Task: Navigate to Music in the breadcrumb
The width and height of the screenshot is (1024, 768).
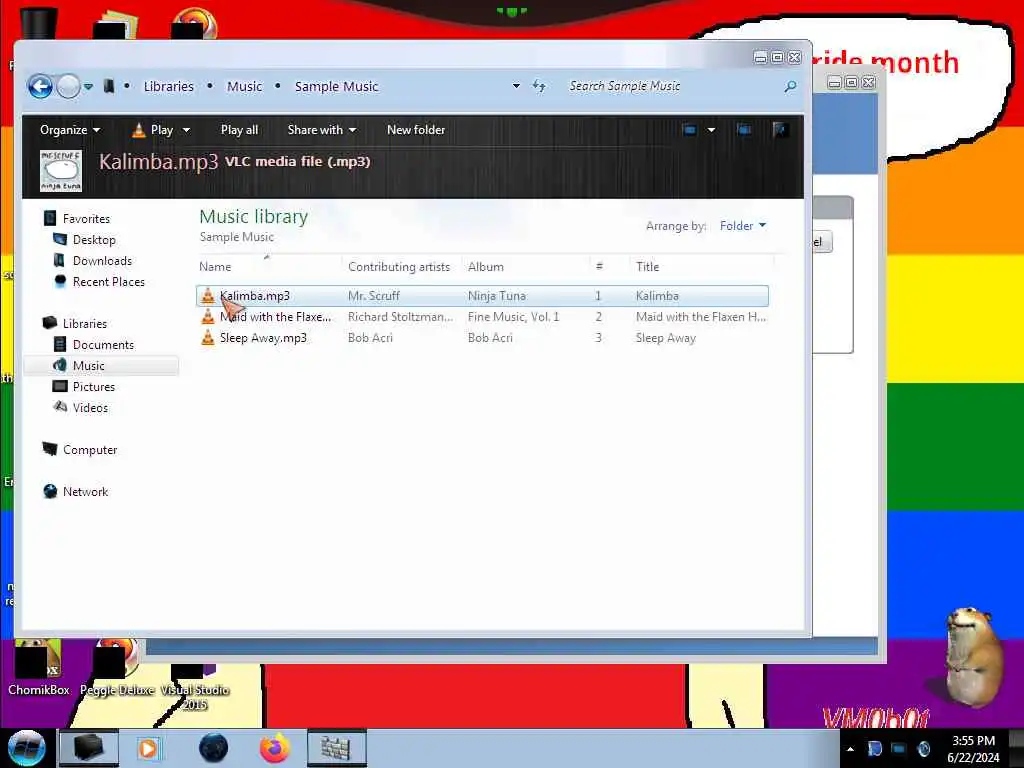Action: click(244, 86)
